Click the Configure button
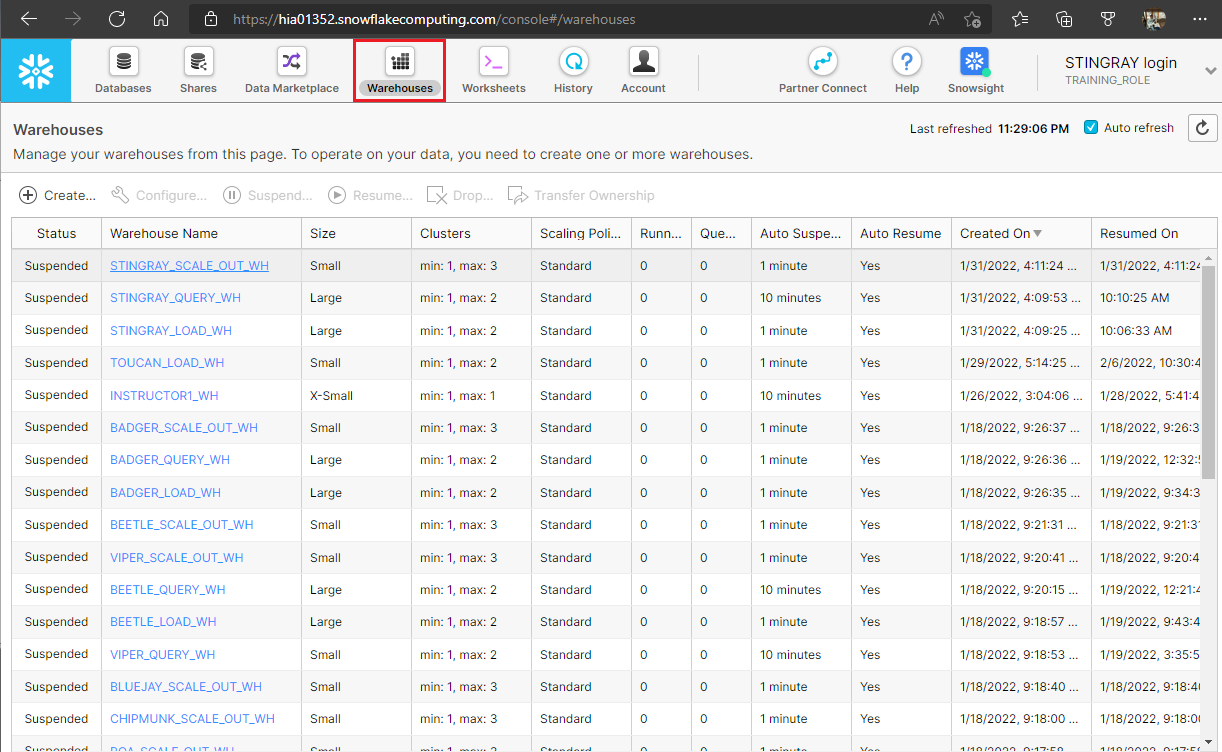Screen dimensions: 1222x752 (159, 195)
